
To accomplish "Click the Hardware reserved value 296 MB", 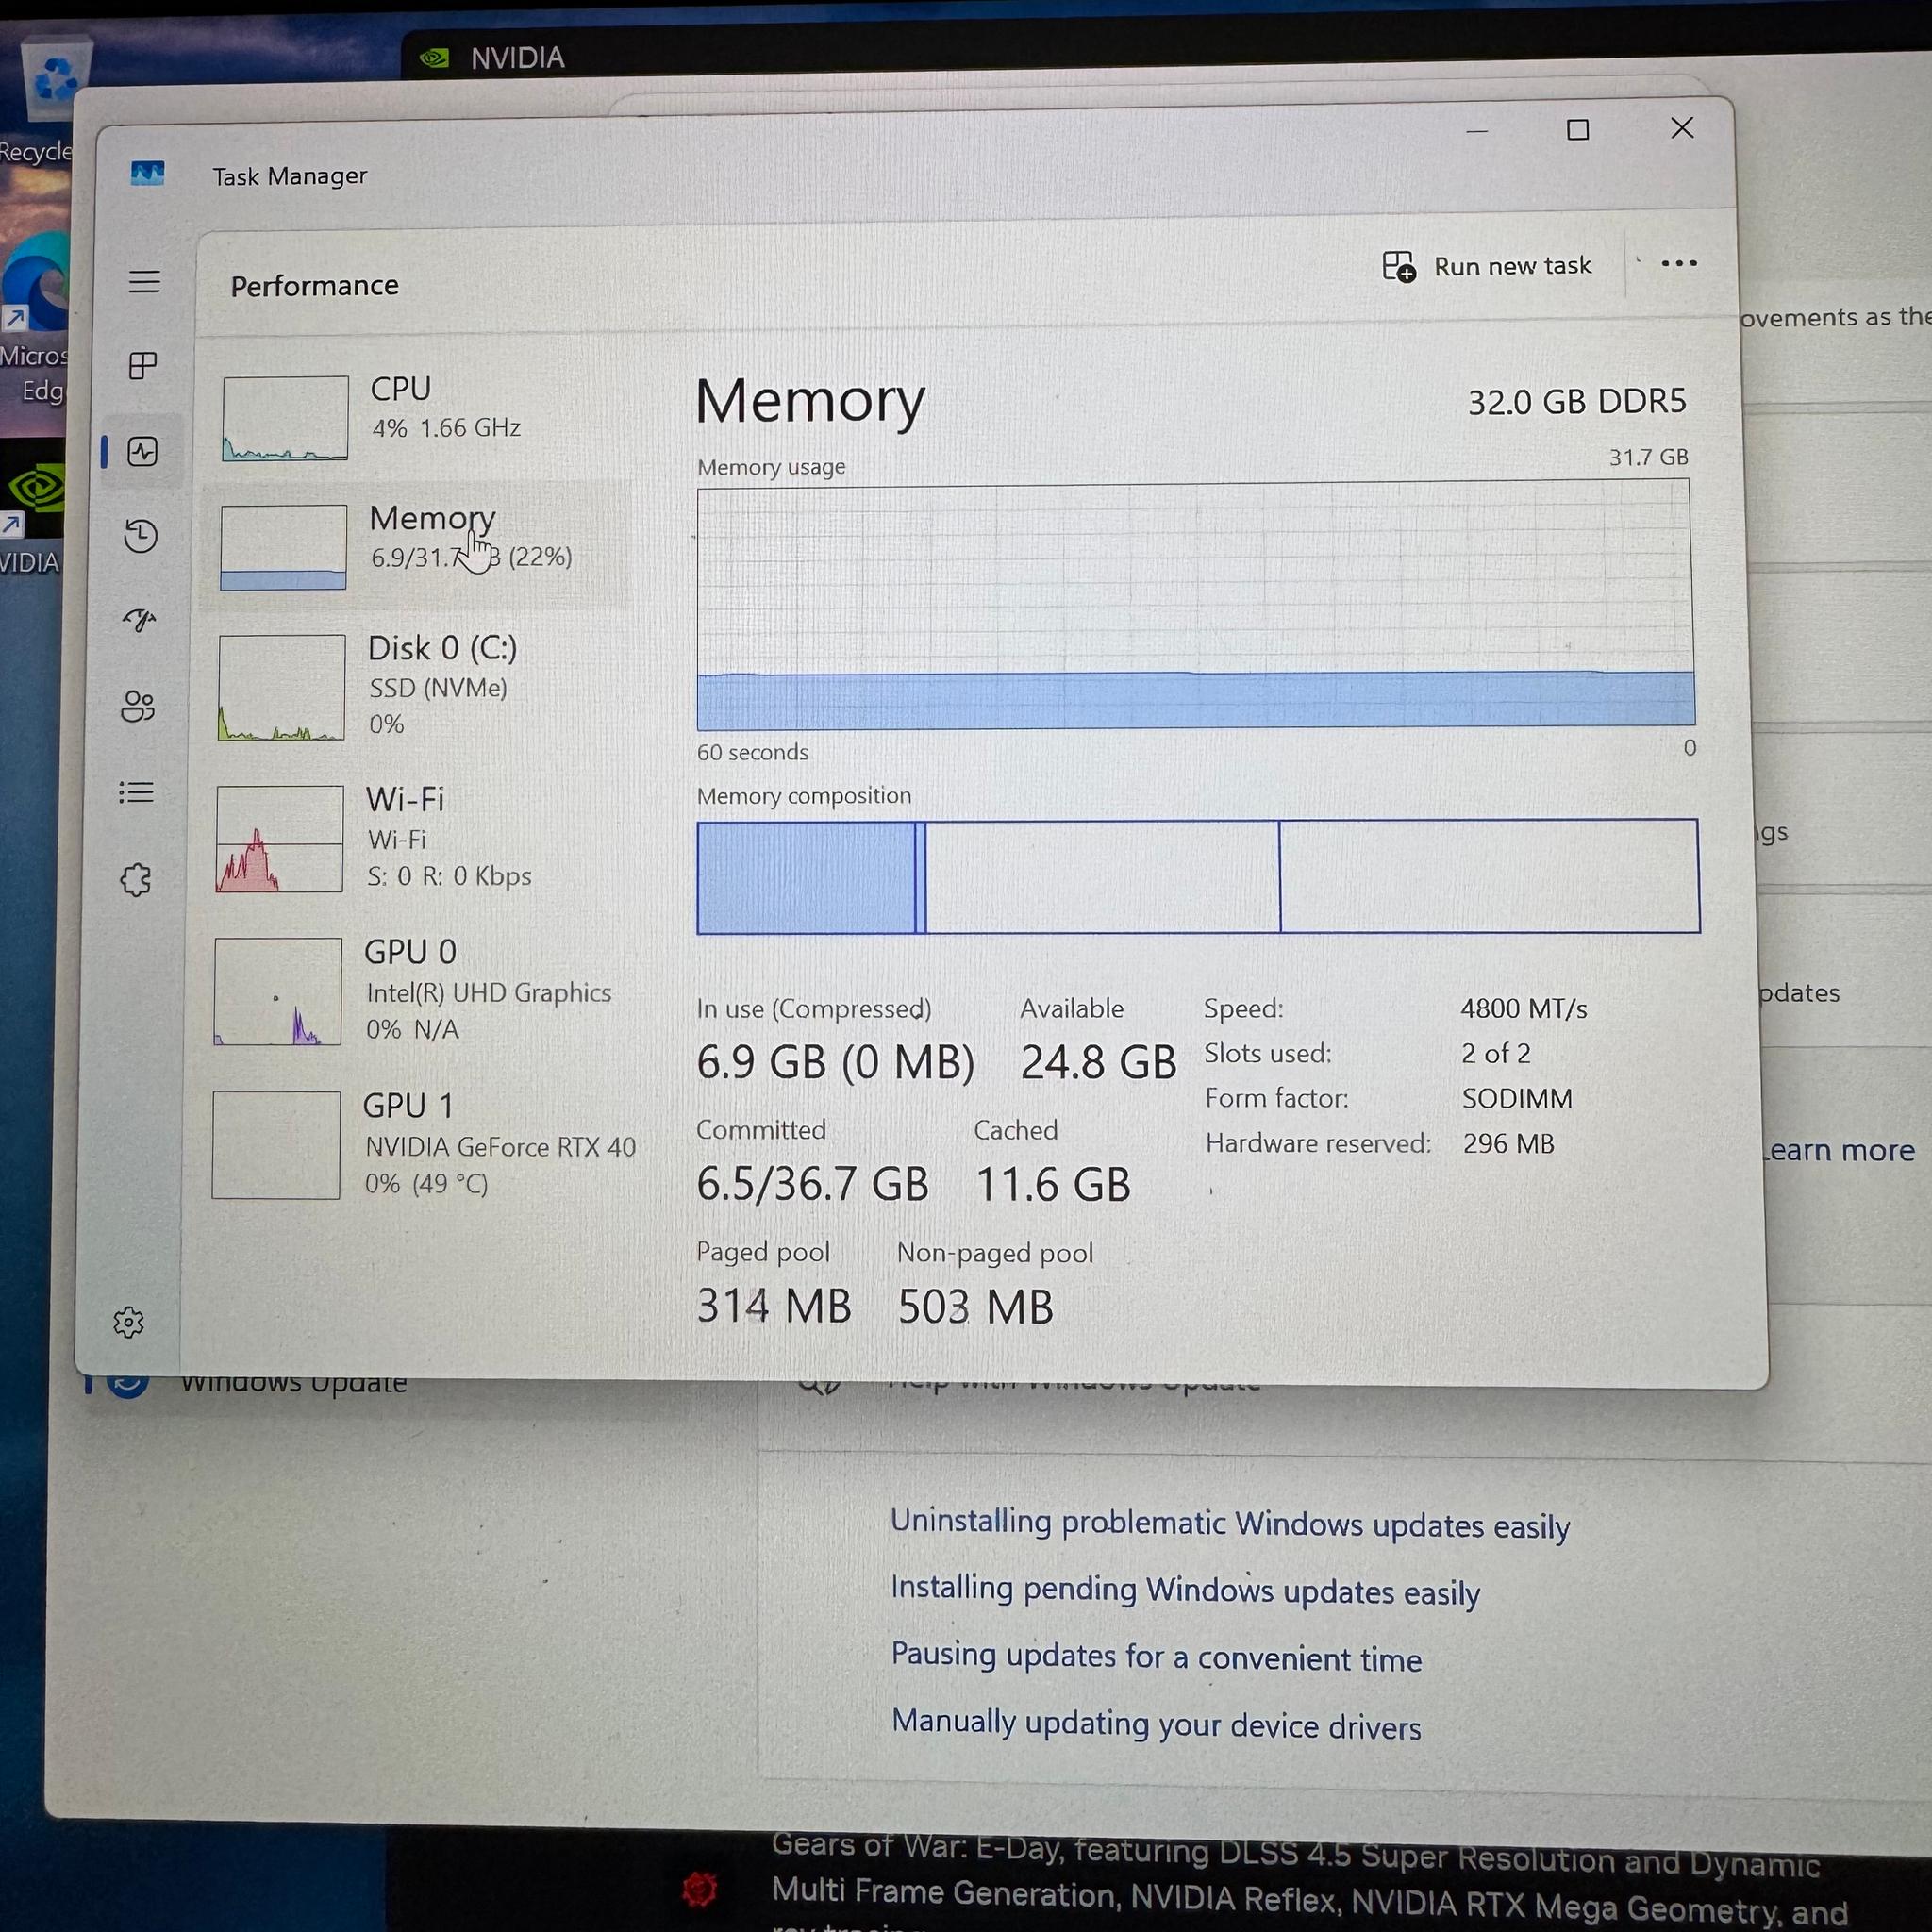I will point(1509,1144).
